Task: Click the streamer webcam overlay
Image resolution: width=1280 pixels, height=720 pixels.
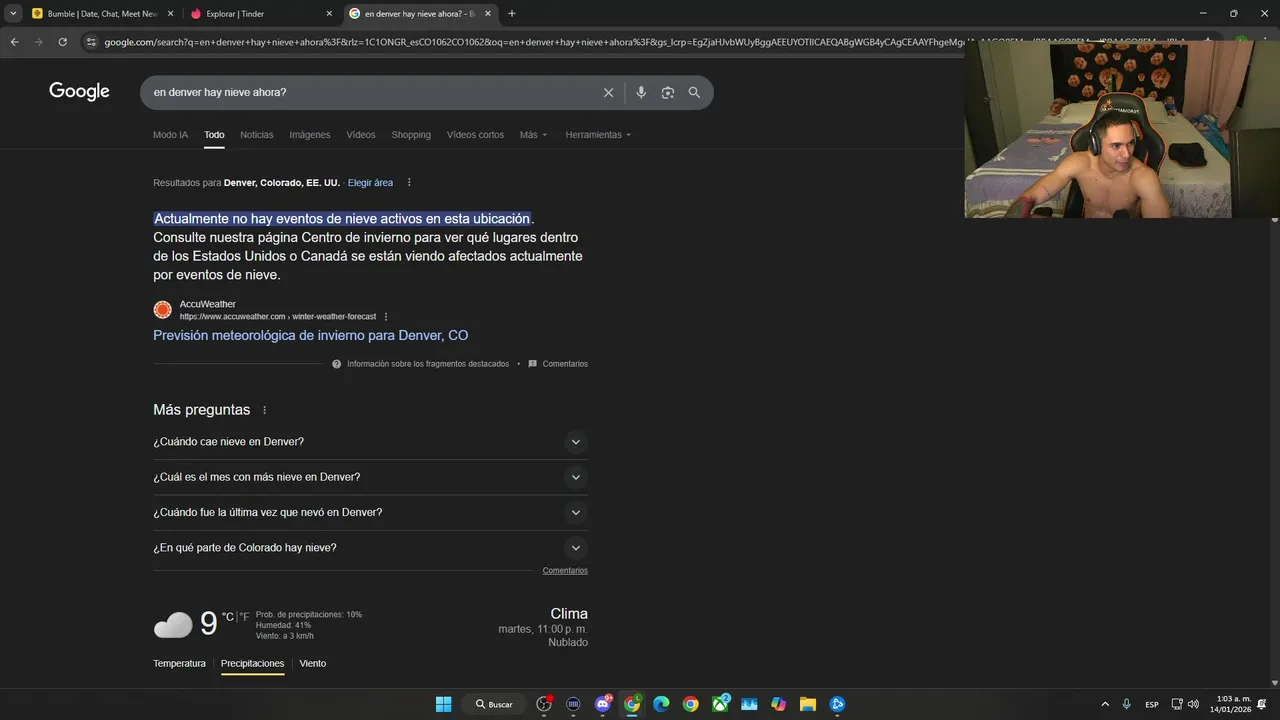Action: point(1121,130)
